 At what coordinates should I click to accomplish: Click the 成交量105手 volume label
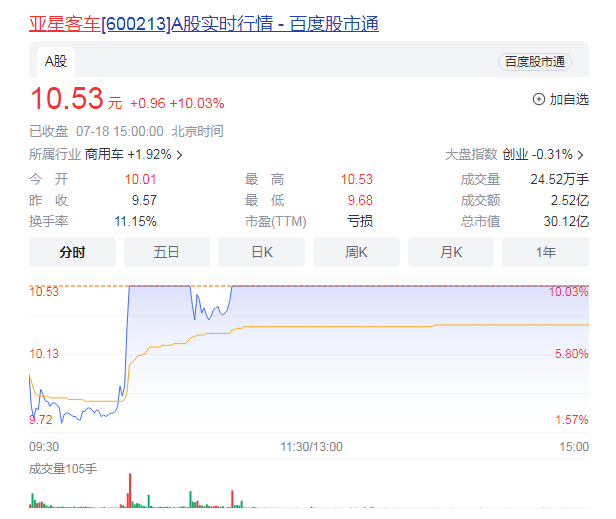pyautogui.click(x=63, y=468)
